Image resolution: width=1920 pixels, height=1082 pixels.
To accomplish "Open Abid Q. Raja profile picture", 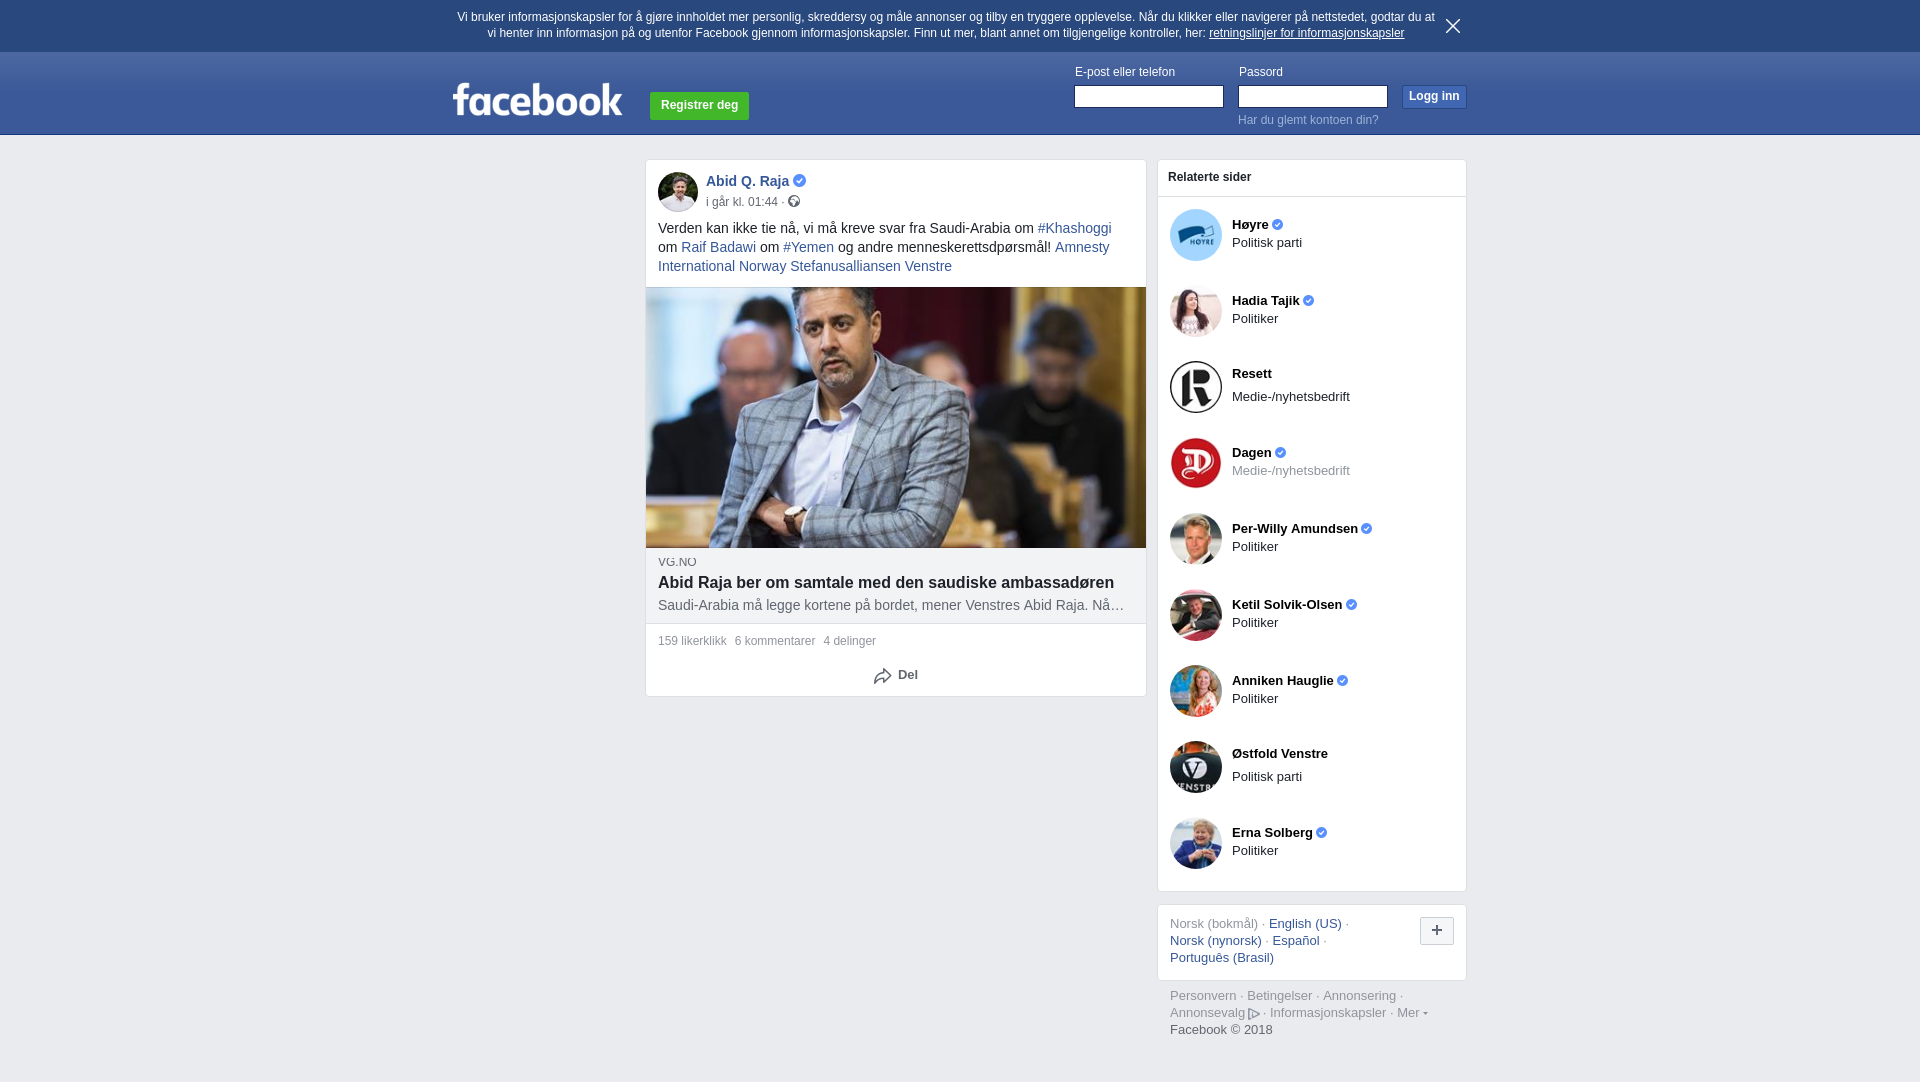I will (x=678, y=192).
